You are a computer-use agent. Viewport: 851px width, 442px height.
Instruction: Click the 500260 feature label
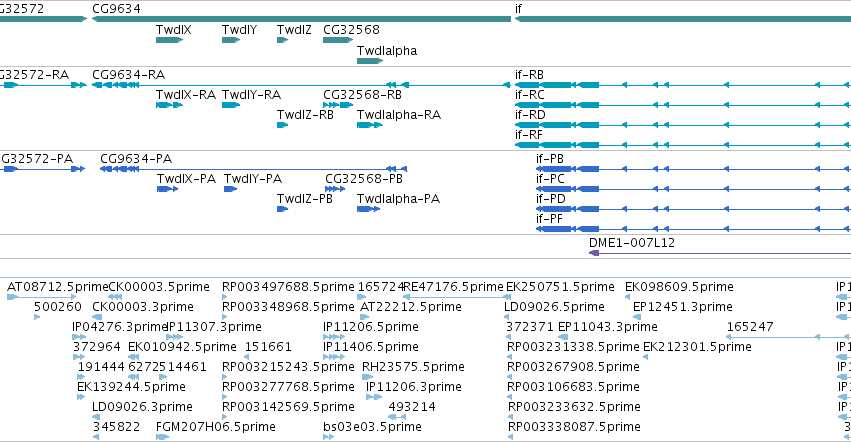58,307
